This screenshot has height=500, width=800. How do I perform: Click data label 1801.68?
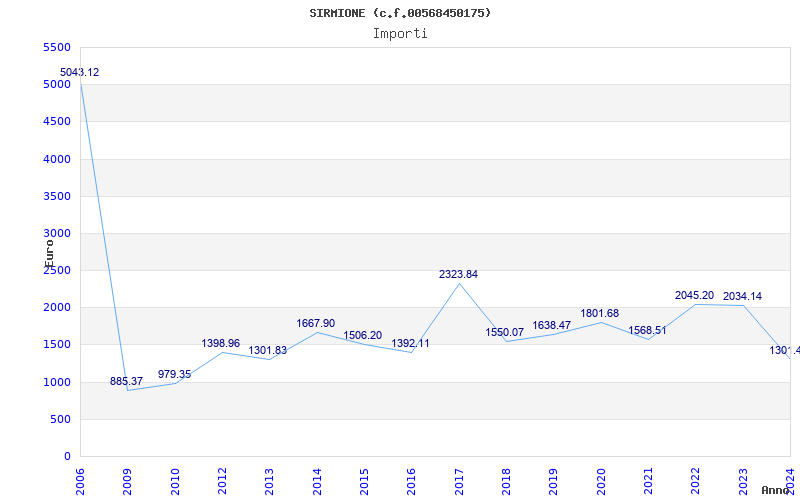point(599,313)
